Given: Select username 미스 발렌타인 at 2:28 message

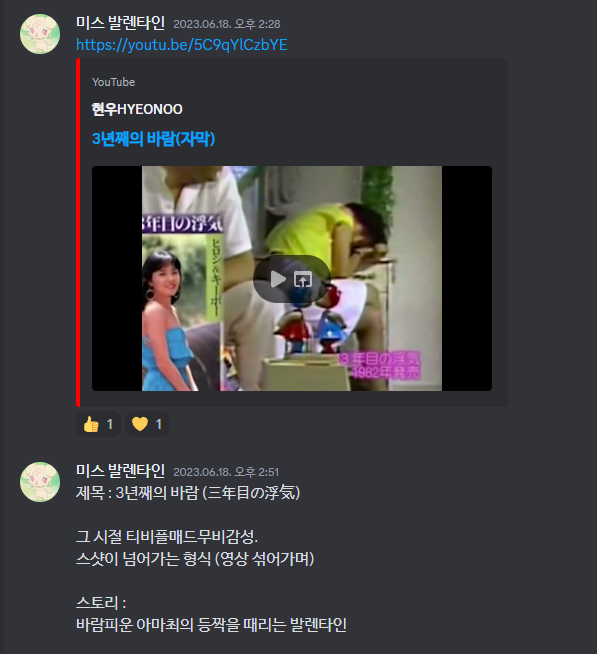Looking at the screenshot, I should tap(120, 23).
